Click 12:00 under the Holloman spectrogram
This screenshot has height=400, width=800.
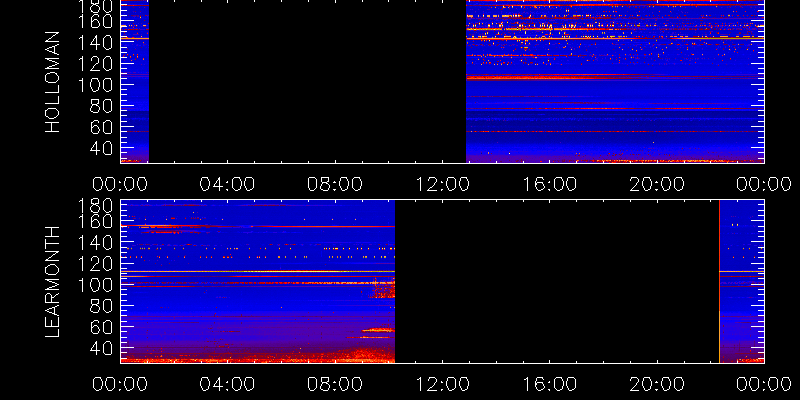(x=442, y=184)
